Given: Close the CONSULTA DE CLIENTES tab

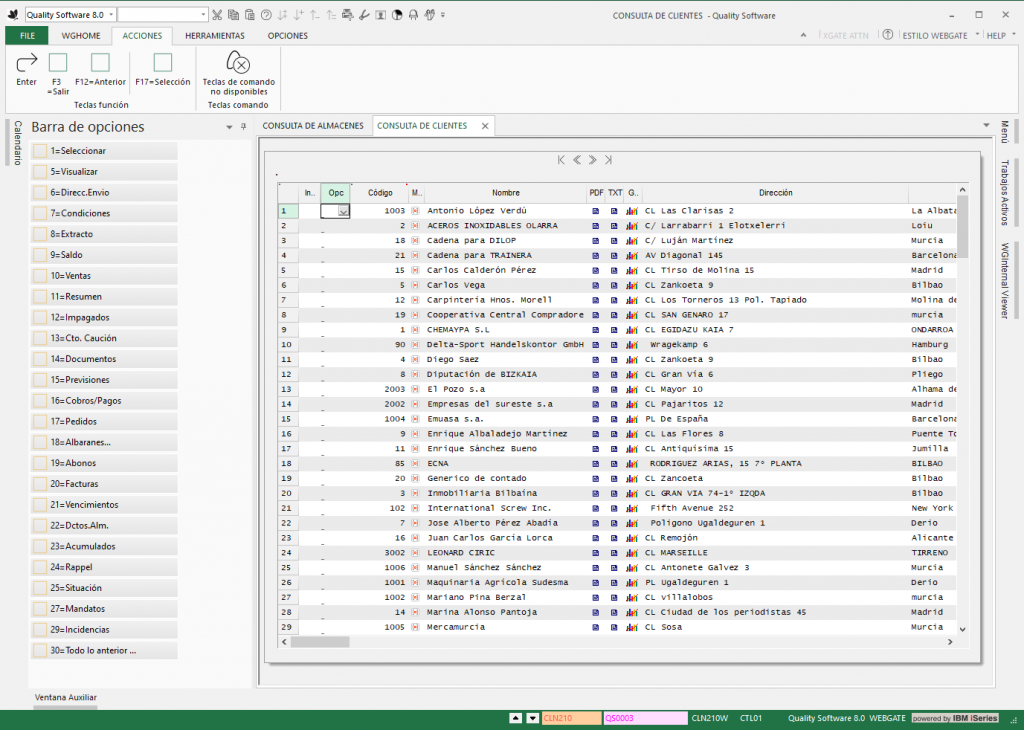Looking at the screenshot, I should coord(485,126).
